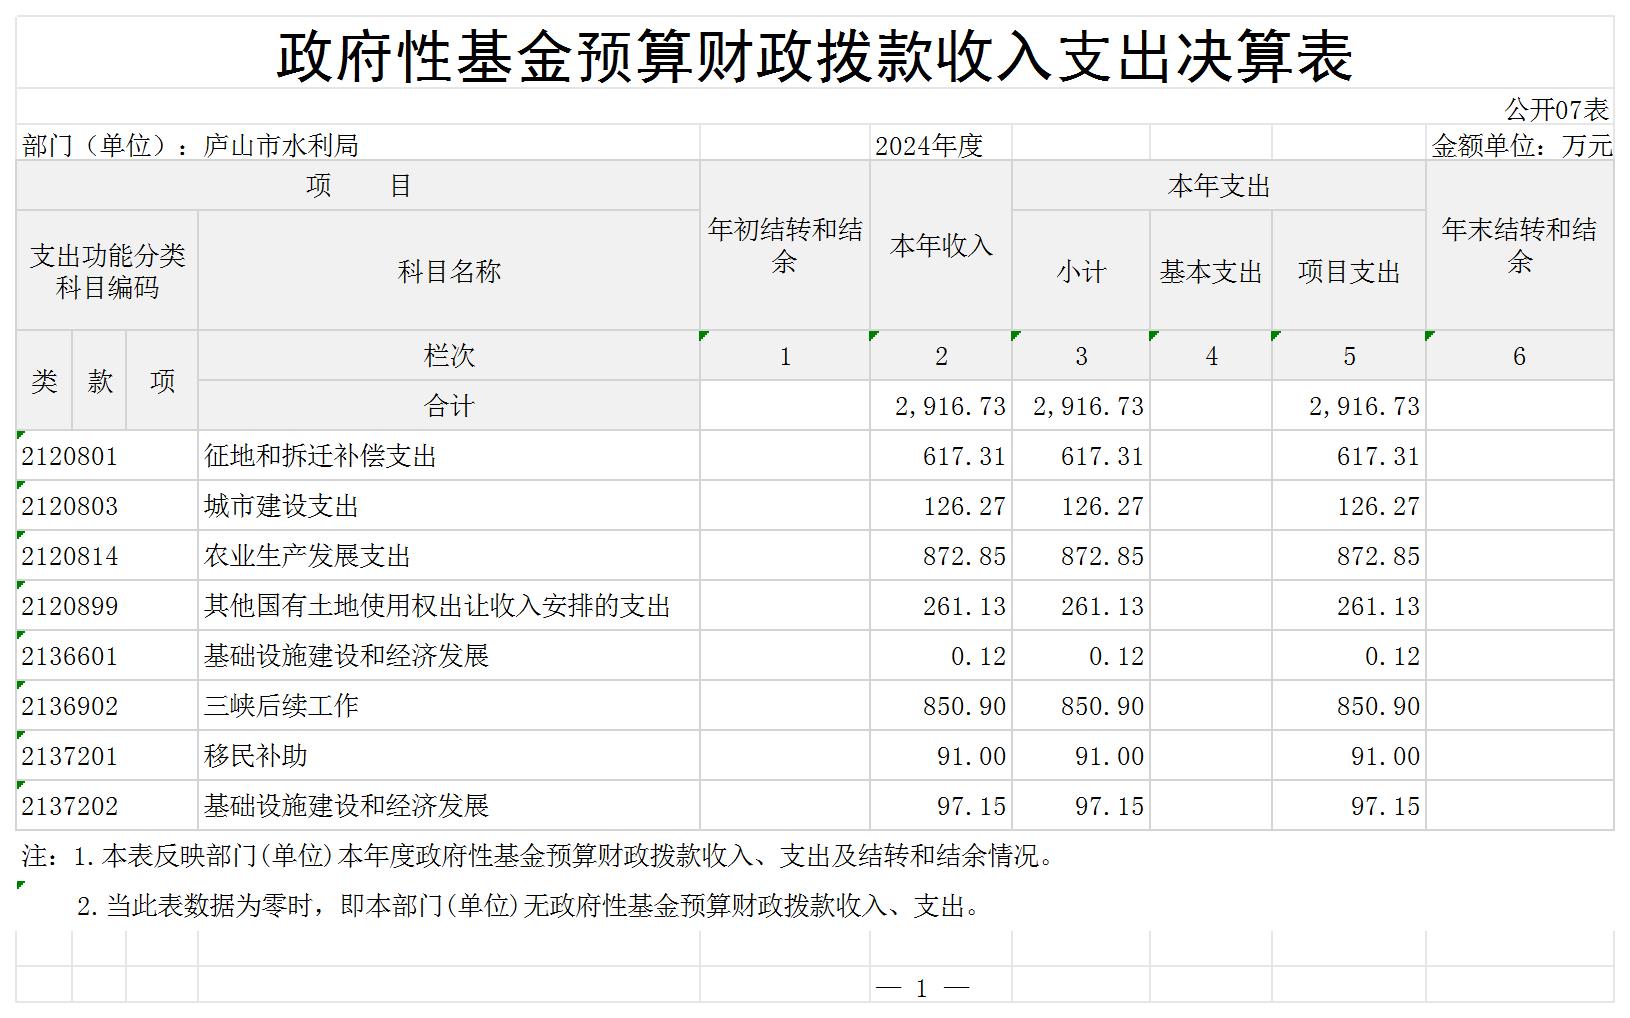Select the 合计 row label cell
This screenshot has width=1630, height=1018.
click(x=448, y=406)
